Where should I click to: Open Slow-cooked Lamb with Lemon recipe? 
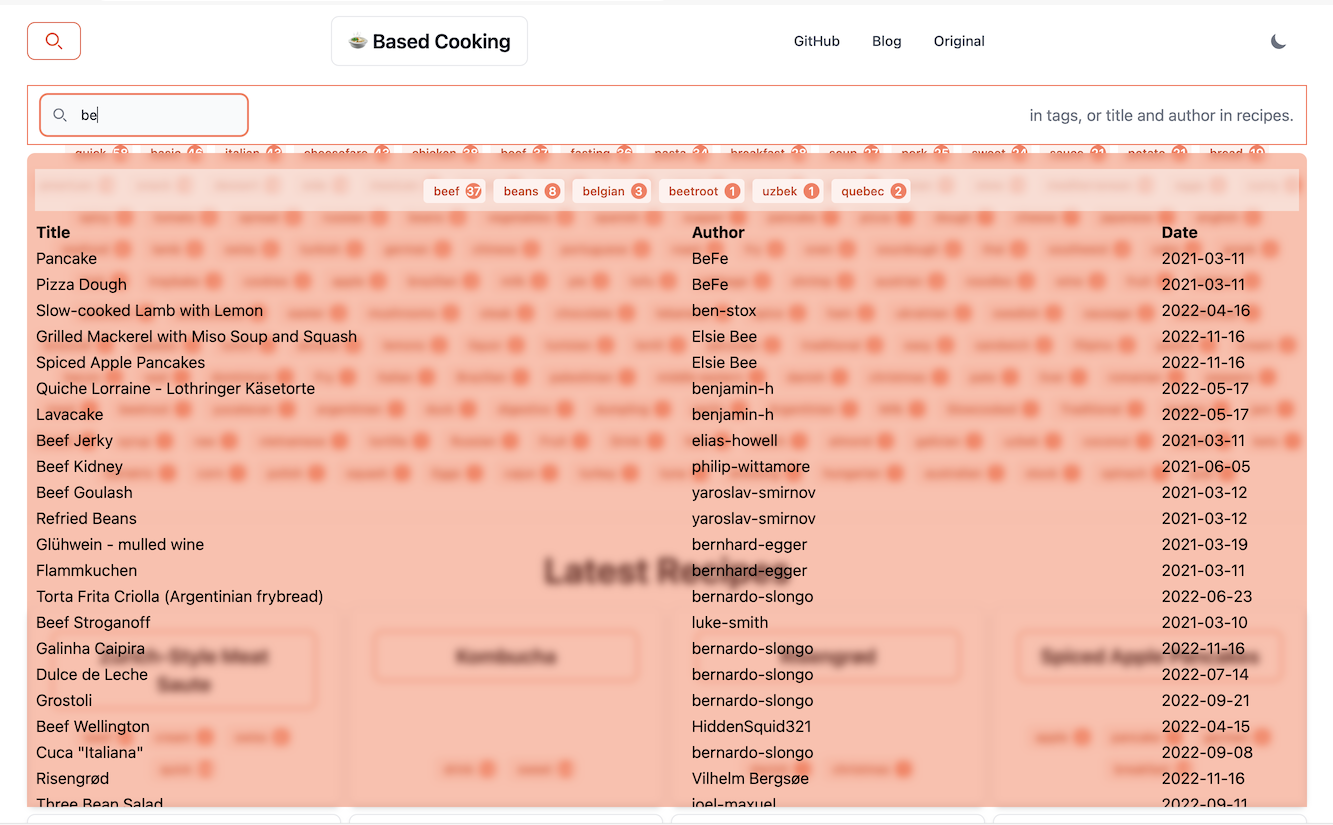coord(149,310)
